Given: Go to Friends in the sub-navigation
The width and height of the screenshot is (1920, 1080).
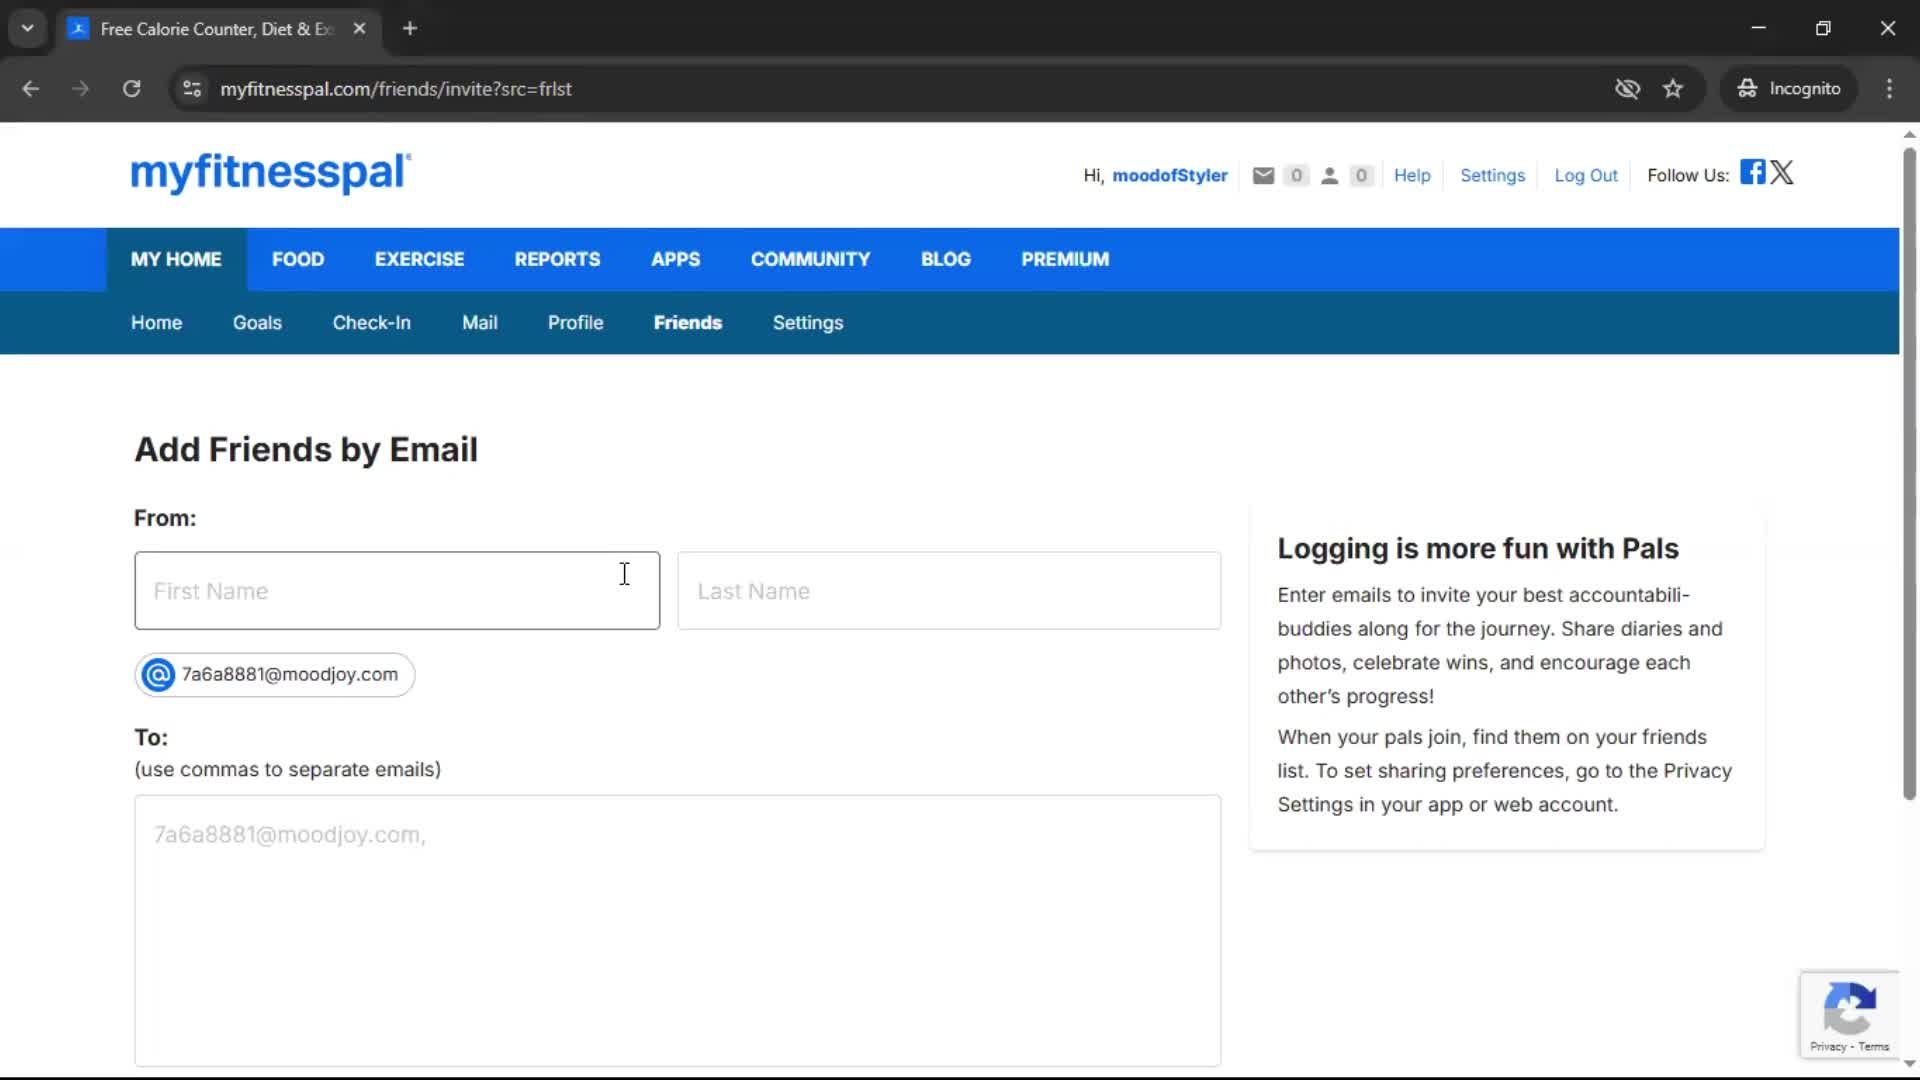Looking at the screenshot, I should point(688,323).
